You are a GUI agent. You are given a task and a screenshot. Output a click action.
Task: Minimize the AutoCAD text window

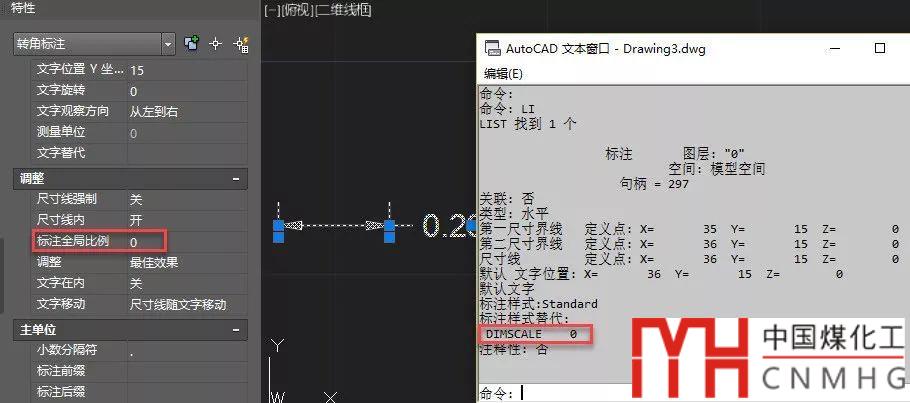pos(835,48)
